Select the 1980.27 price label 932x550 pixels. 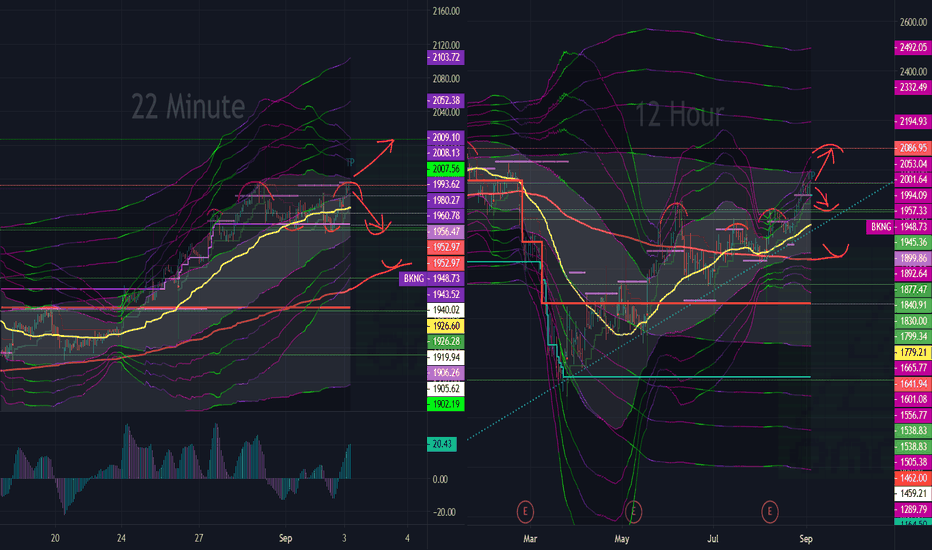pyautogui.click(x=445, y=200)
